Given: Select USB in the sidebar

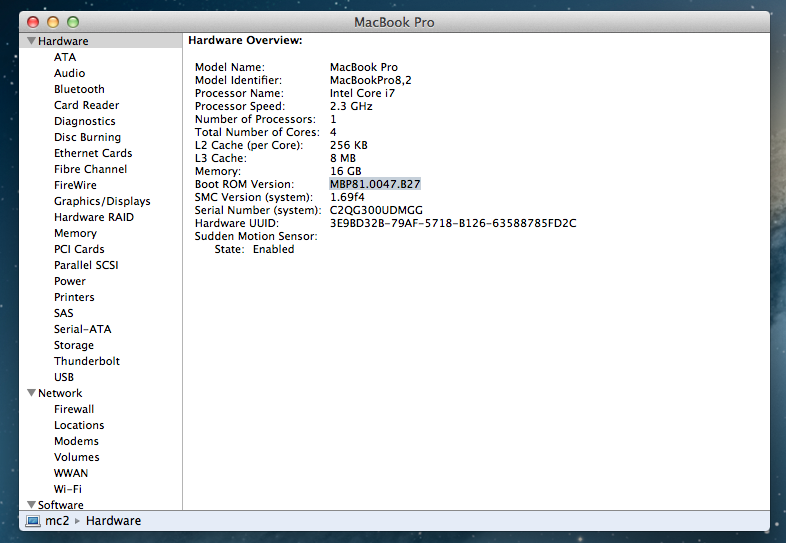Looking at the screenshot, I should pyautogui.click(x=64, y=377).
